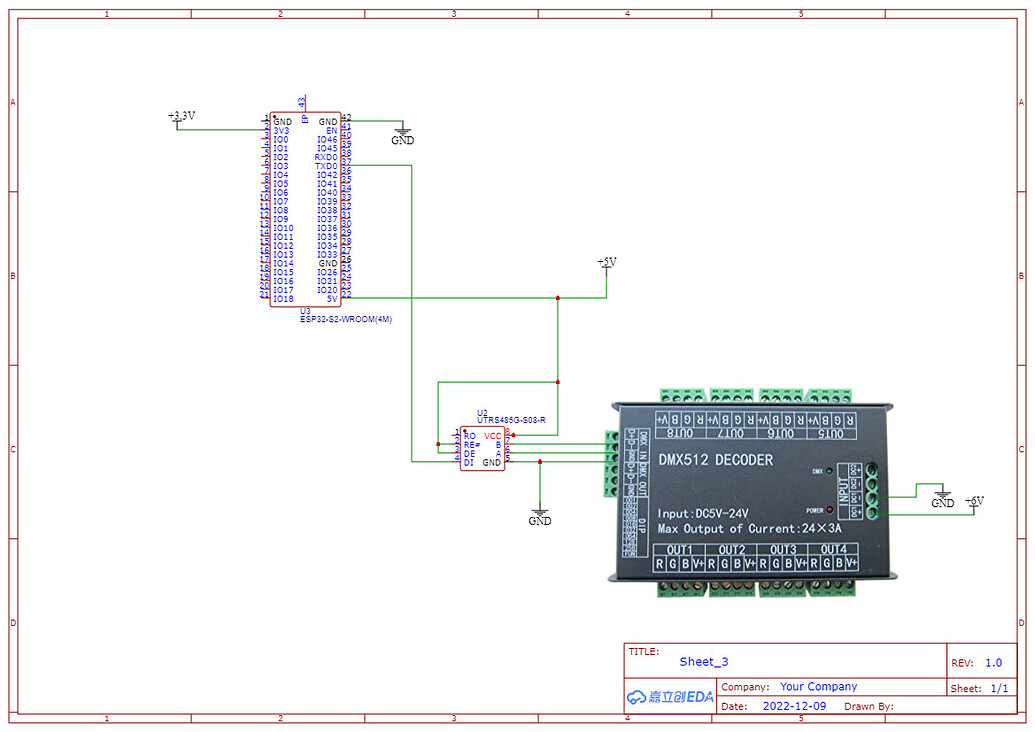
Task: Select the +3.3V power flag
Action: coord(180,115)
